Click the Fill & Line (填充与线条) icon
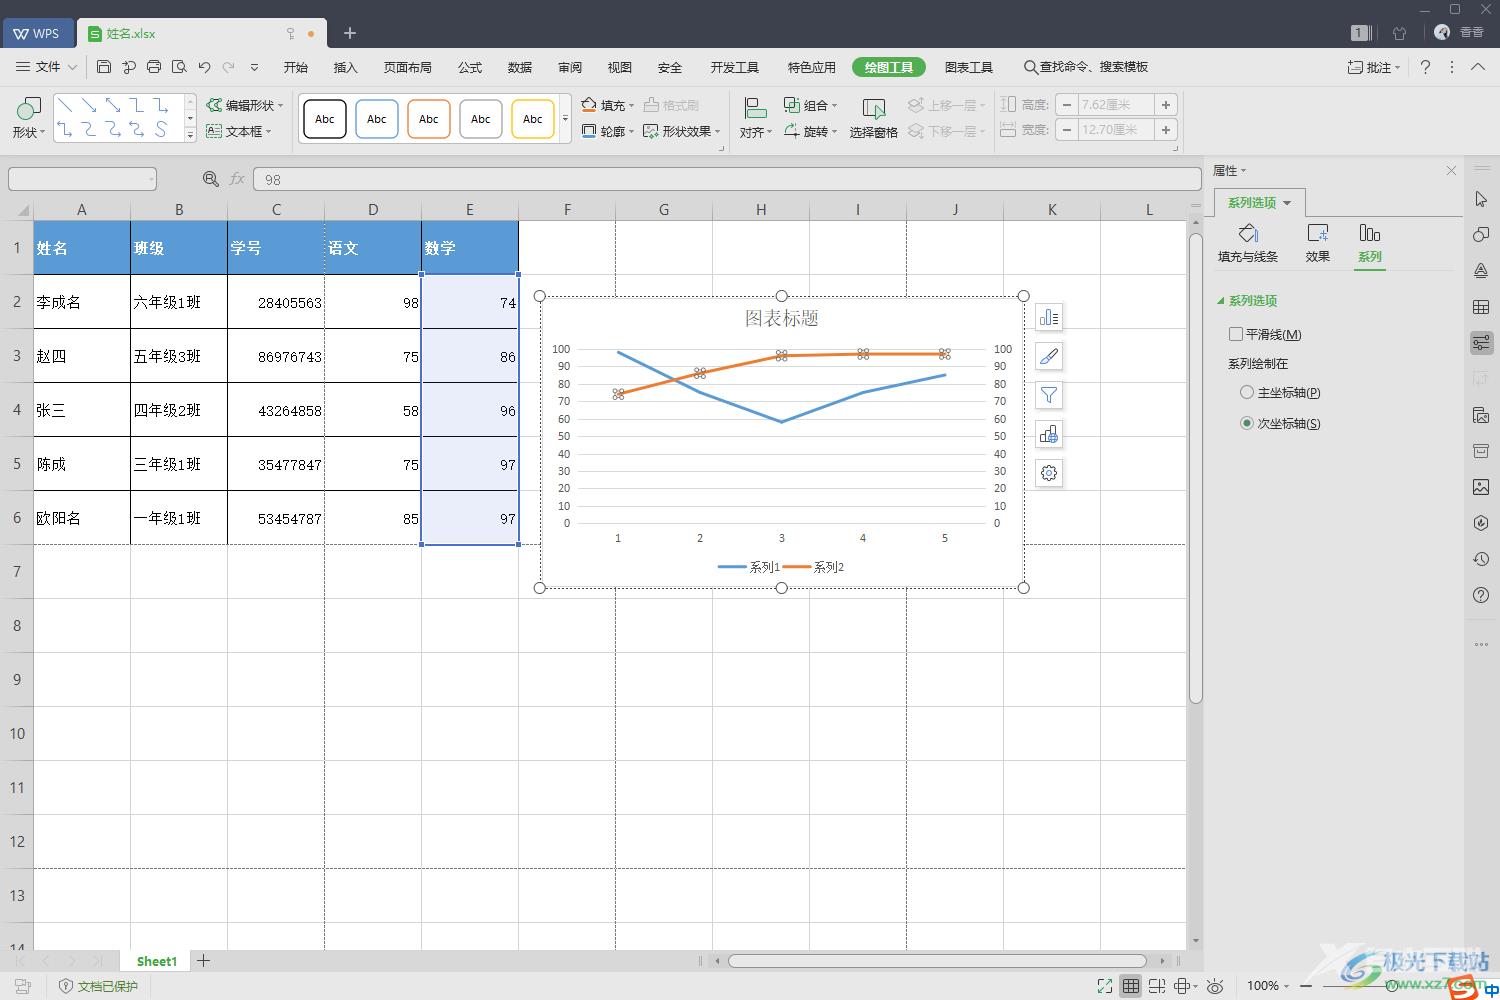Screen dimensions: 1500x1000 (1248, 233)
